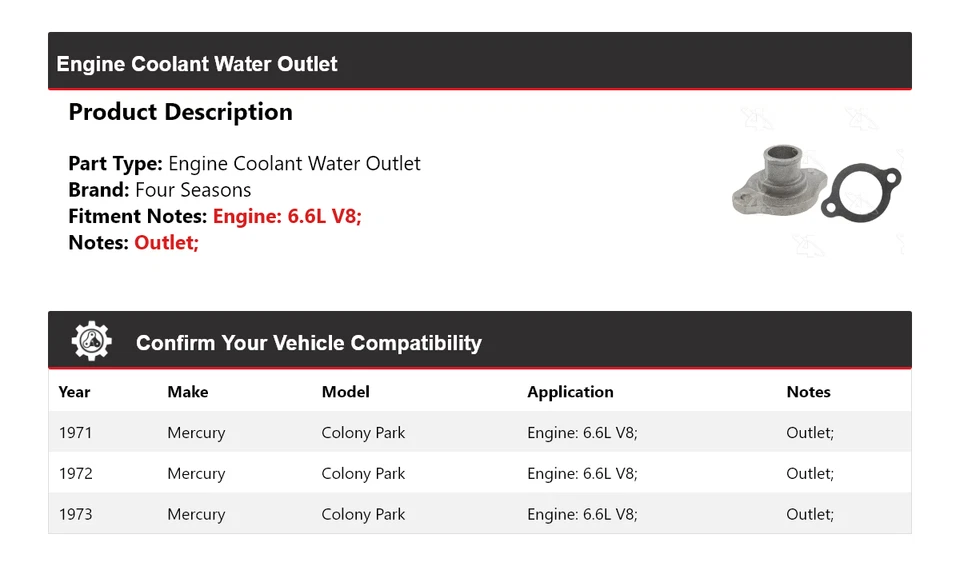The width and height of the screenshot is (960, 566).
Task: Click the gear icon beside Confirm Your Vehicle Compatibility
Action: click(92, 341)
